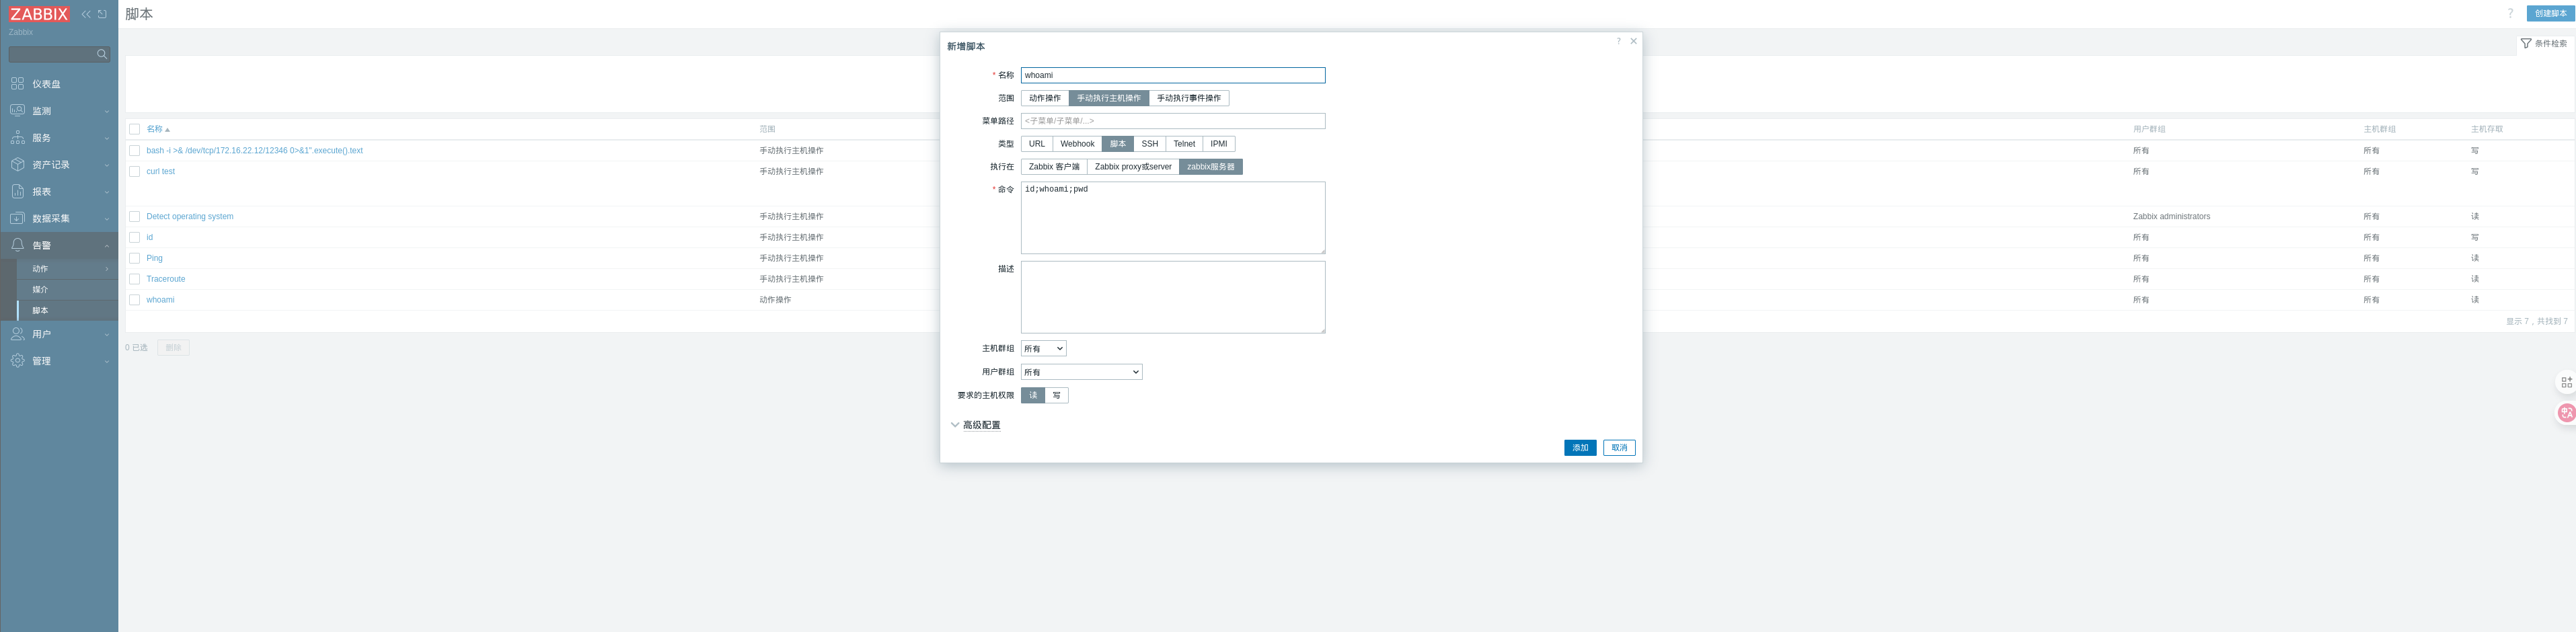Click the dialog help question mark icon
Image resolution: width=2576 pixels, height=632 pixels.
pyautogui.click(x=1618, y=41)
